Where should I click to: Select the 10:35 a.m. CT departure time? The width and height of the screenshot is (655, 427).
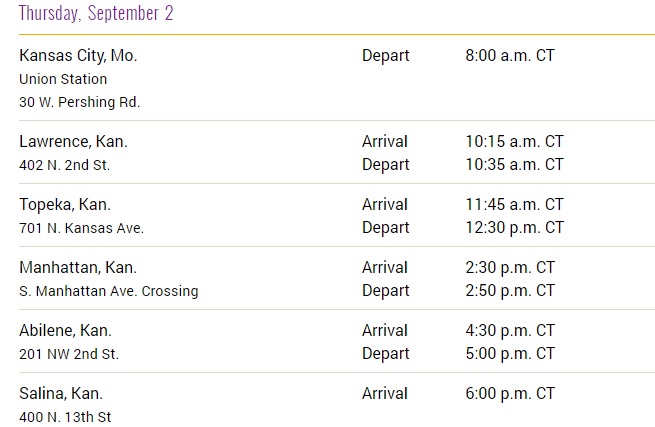(x=514, y=165)
